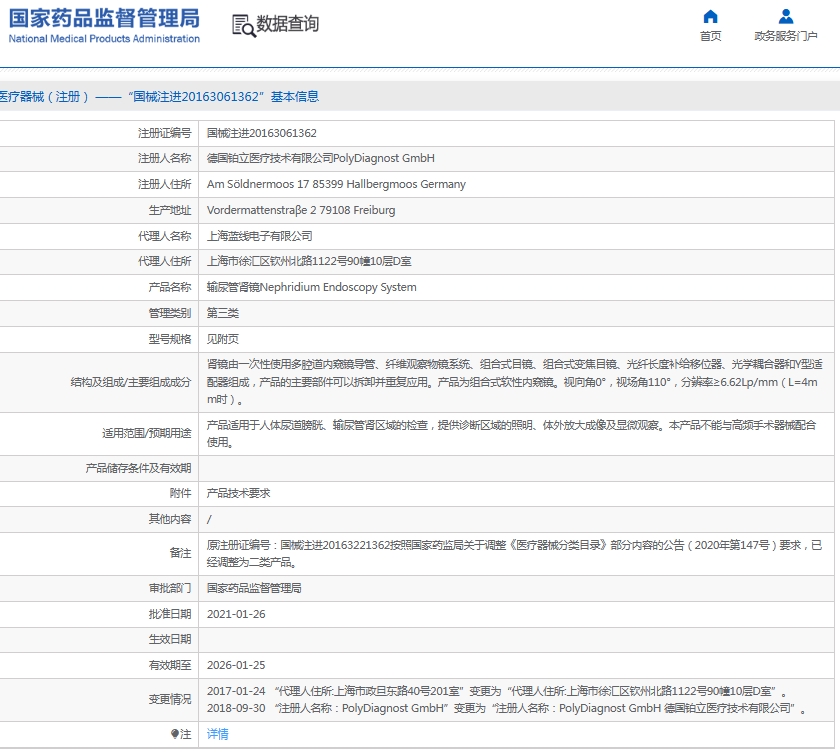Image resolution: width=840 pixels, height=754 pixels.
Task: Click approval date 2021-01-26
Action: click(236, 614)
